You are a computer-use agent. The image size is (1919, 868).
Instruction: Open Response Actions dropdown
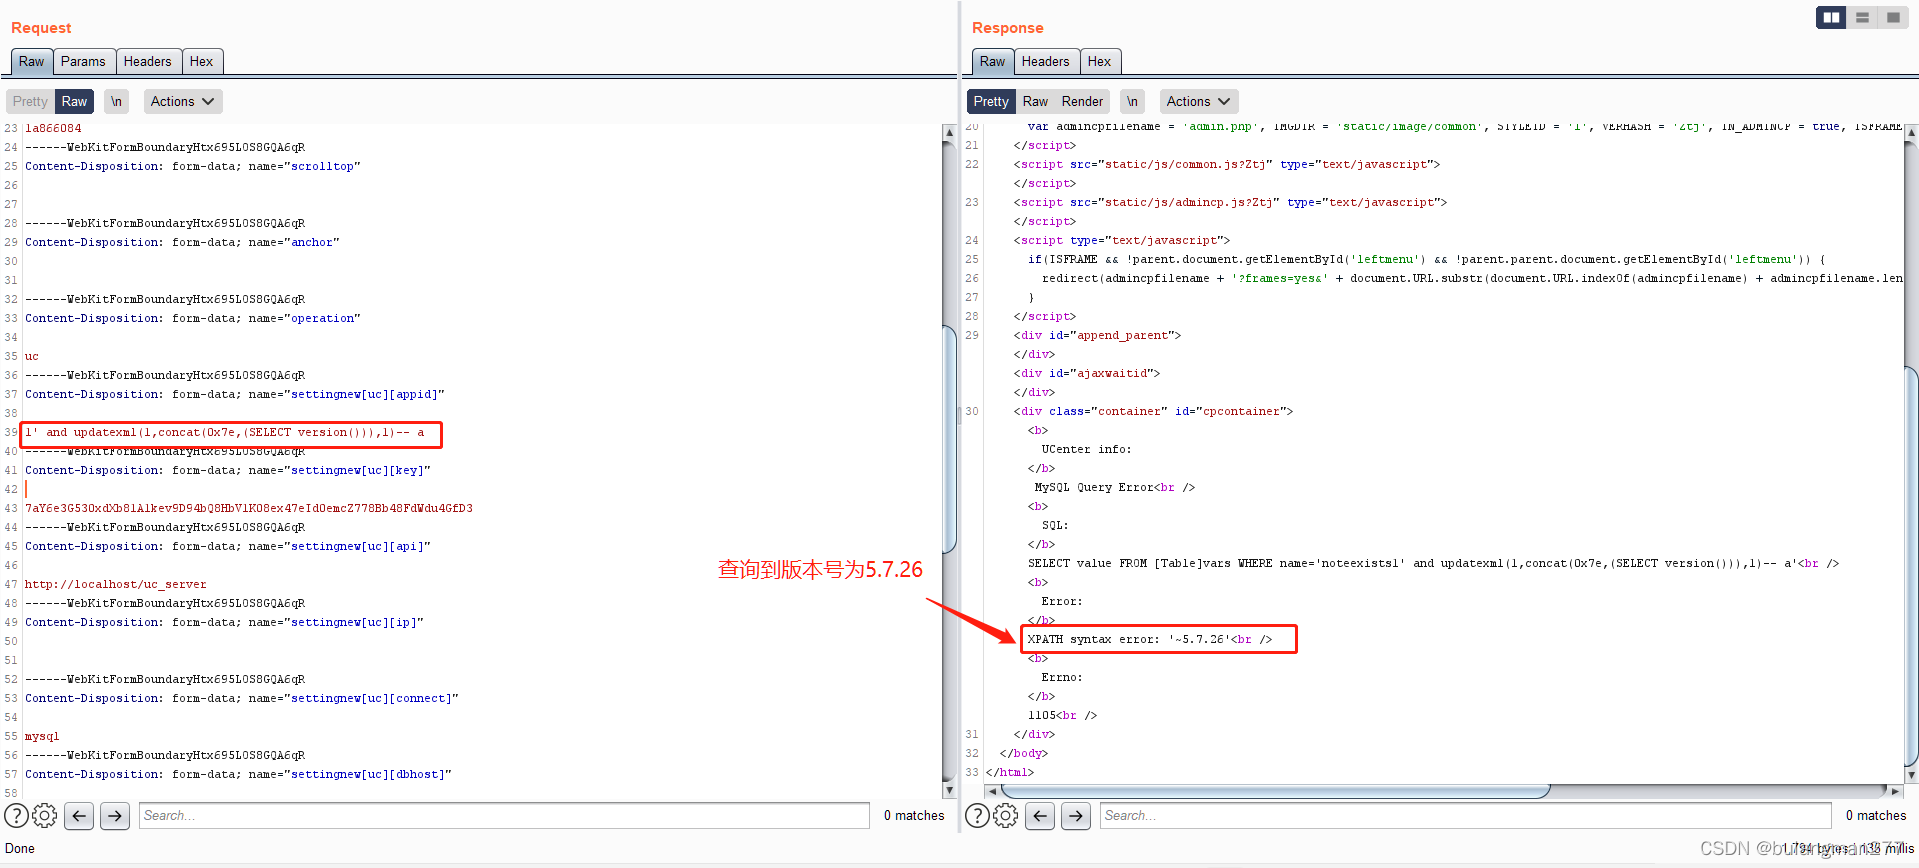coord(1198,101)
